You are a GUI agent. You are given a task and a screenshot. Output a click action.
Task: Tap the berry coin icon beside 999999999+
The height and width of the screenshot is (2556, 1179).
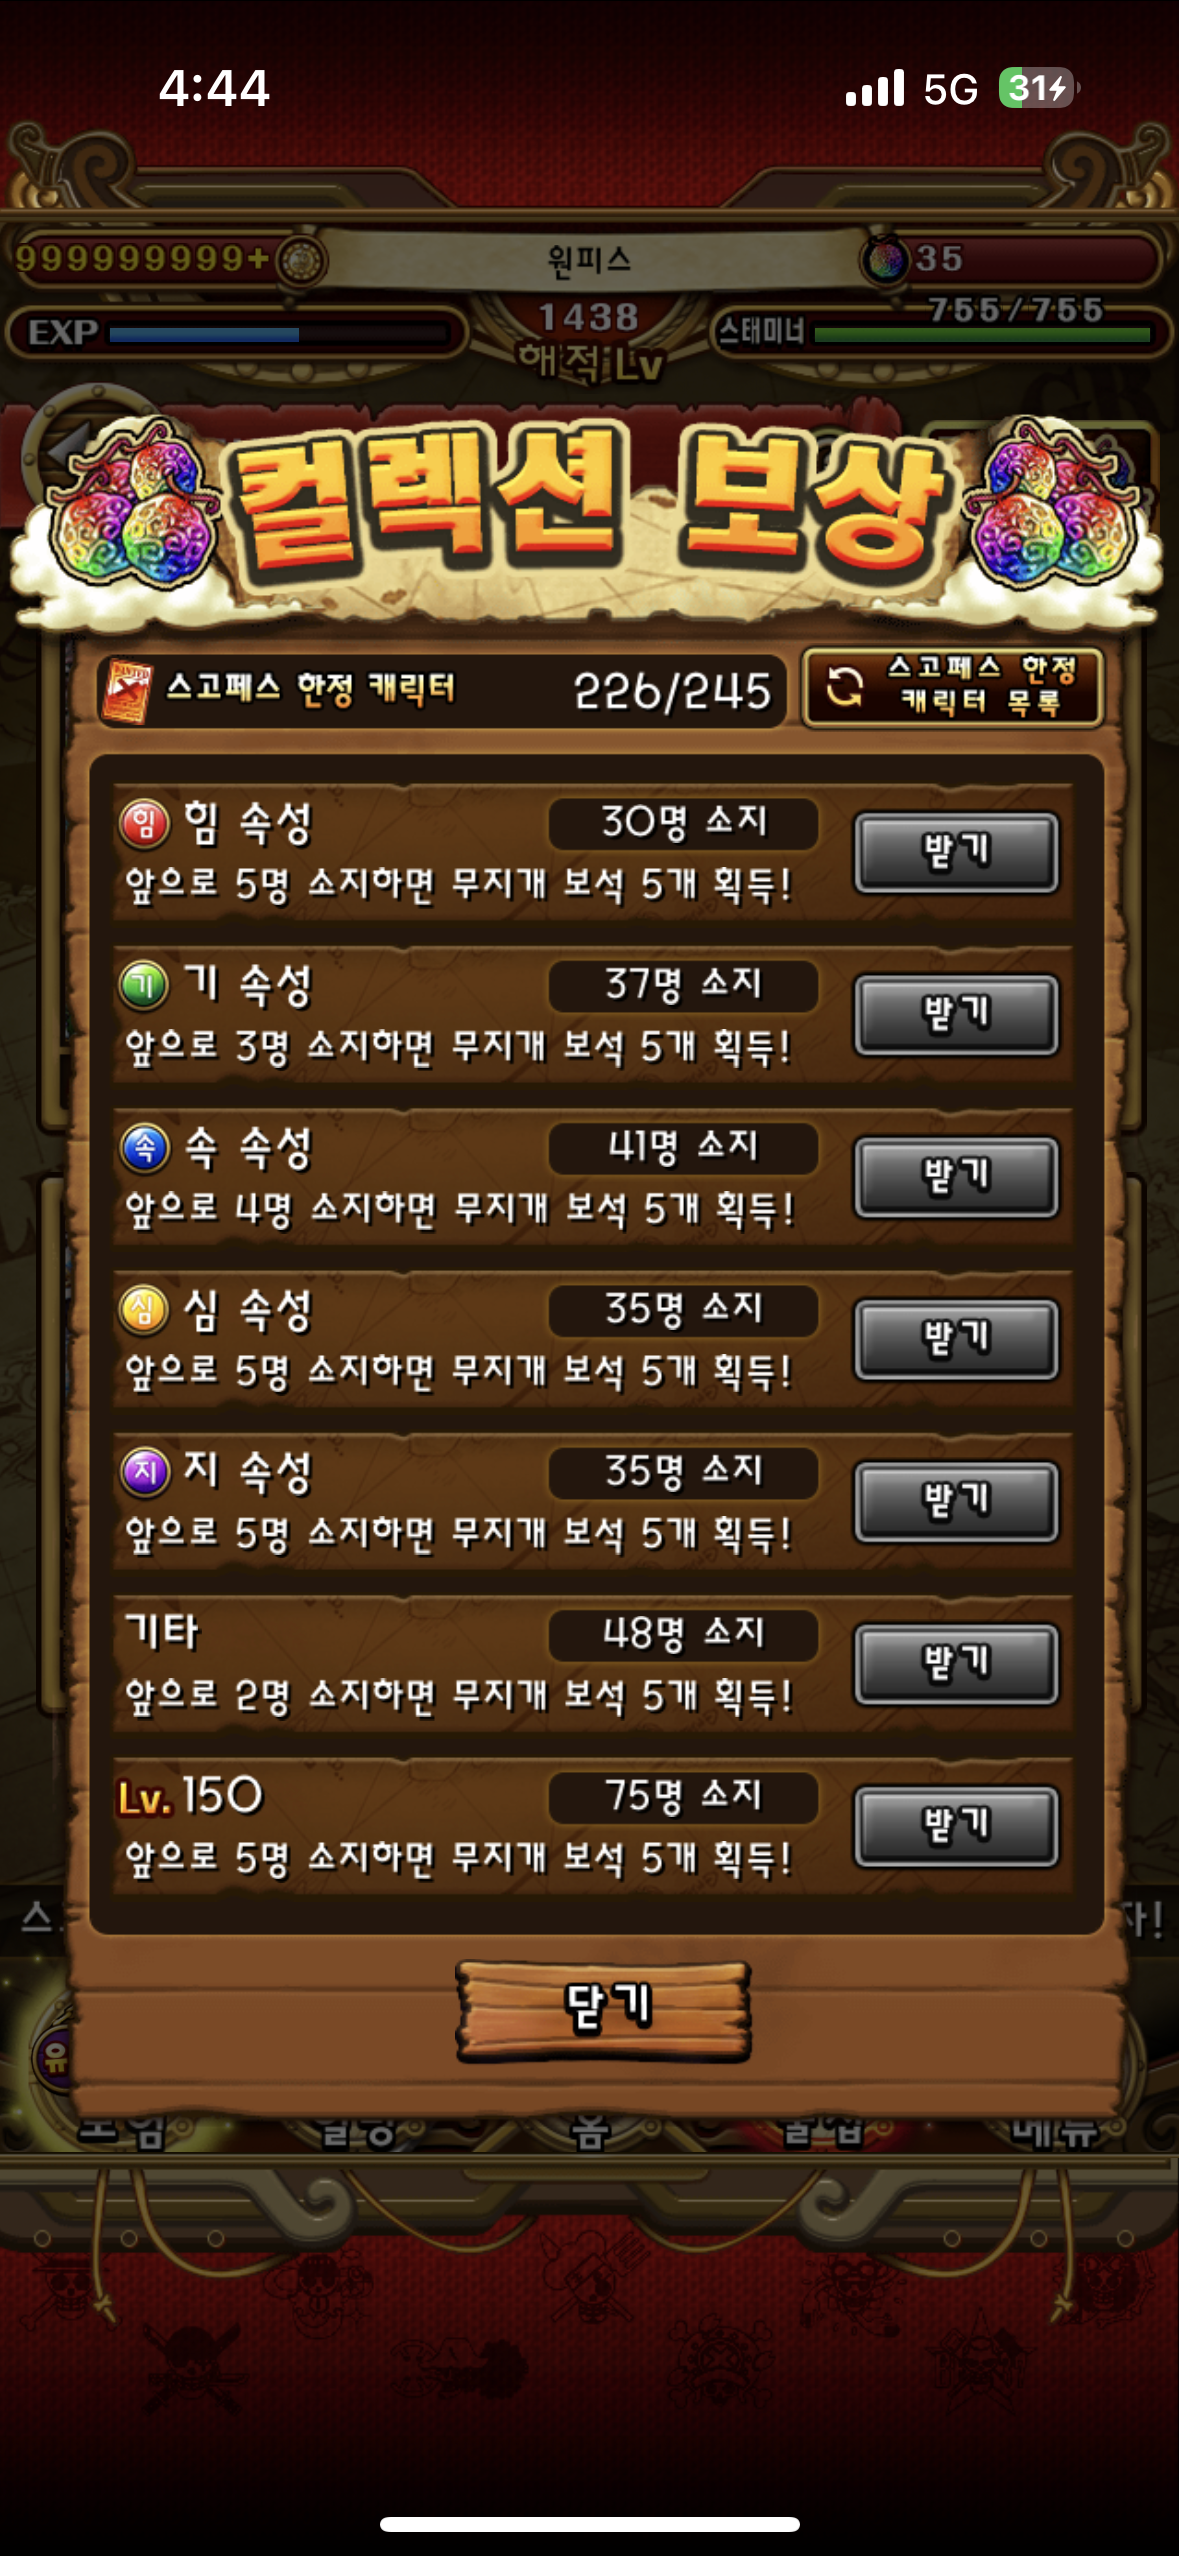tap(301, 261)
